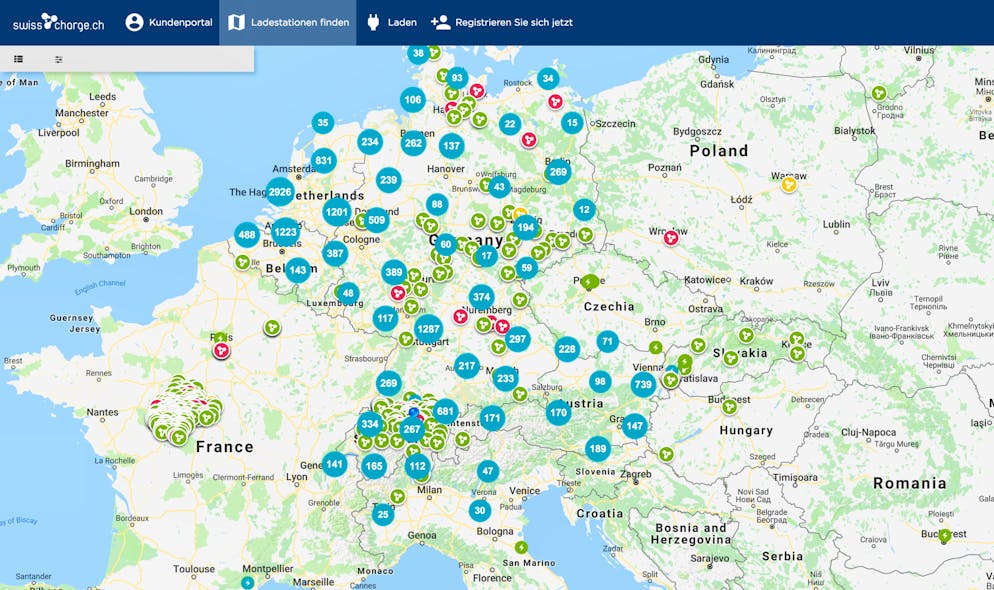
Task: Click the Kundenportal user account icon
Action: (134, 22)
